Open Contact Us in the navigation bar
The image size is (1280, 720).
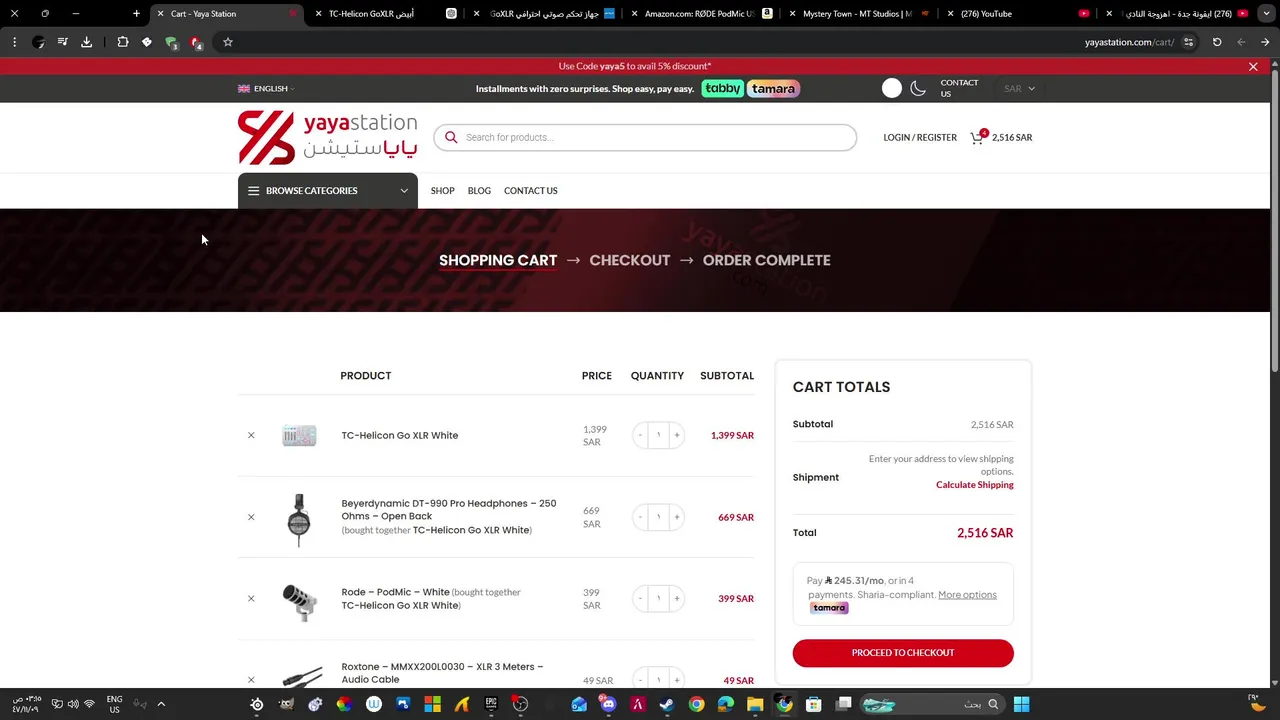[x=531, y=191]
